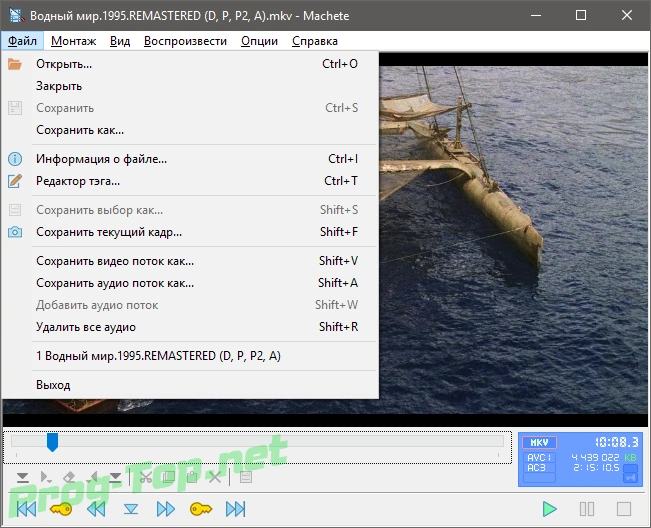Click the X Delete selection icon
Screen dimensions: 651x528
pyautogui.click(x=215, y=477)
